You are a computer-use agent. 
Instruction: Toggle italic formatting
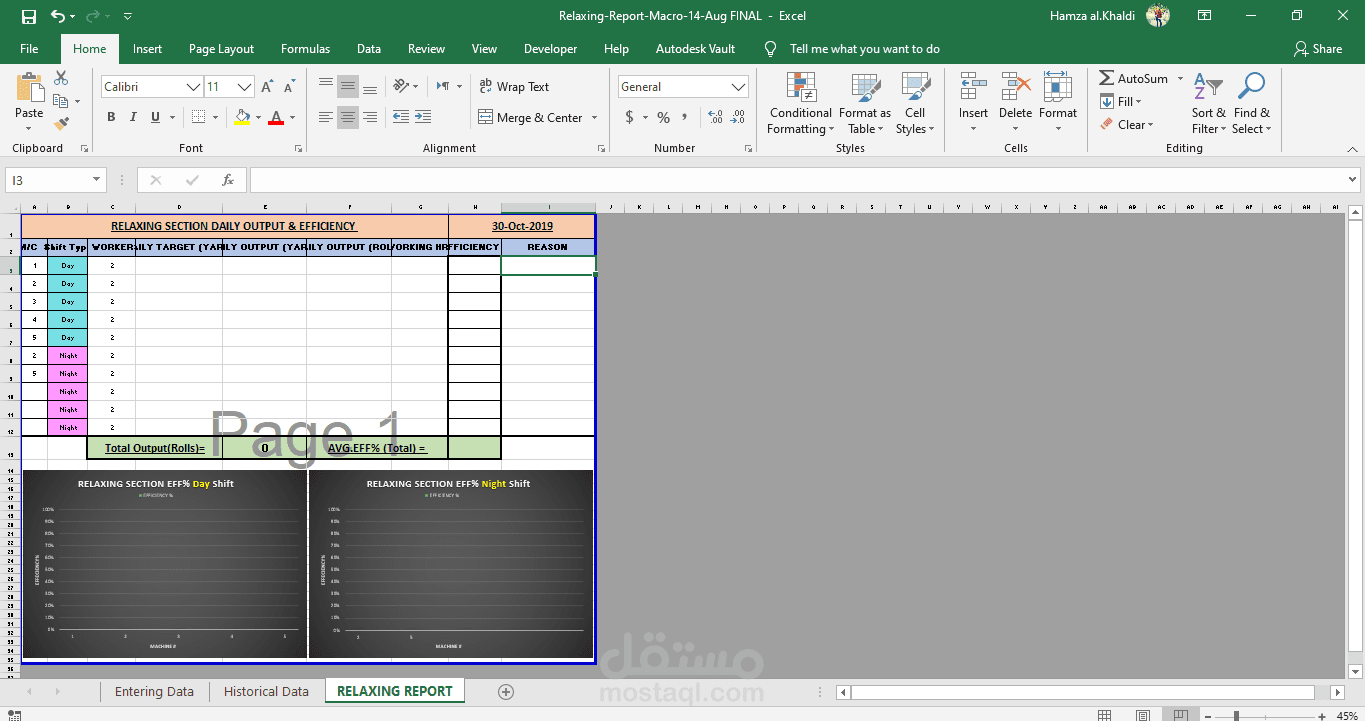(132, 117)
